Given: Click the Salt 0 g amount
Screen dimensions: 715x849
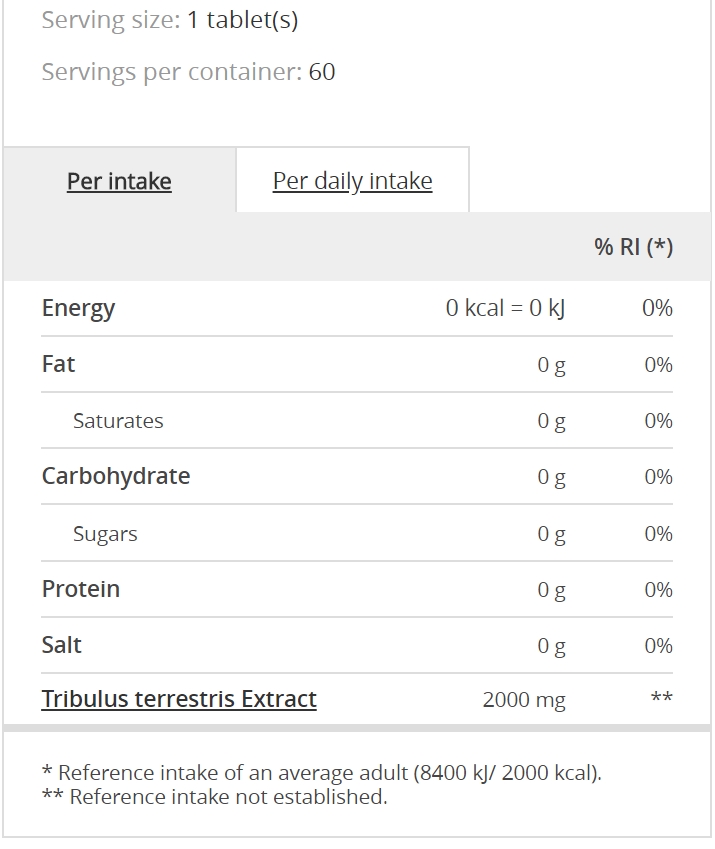Looking at the screenshot, I should 552,646.
